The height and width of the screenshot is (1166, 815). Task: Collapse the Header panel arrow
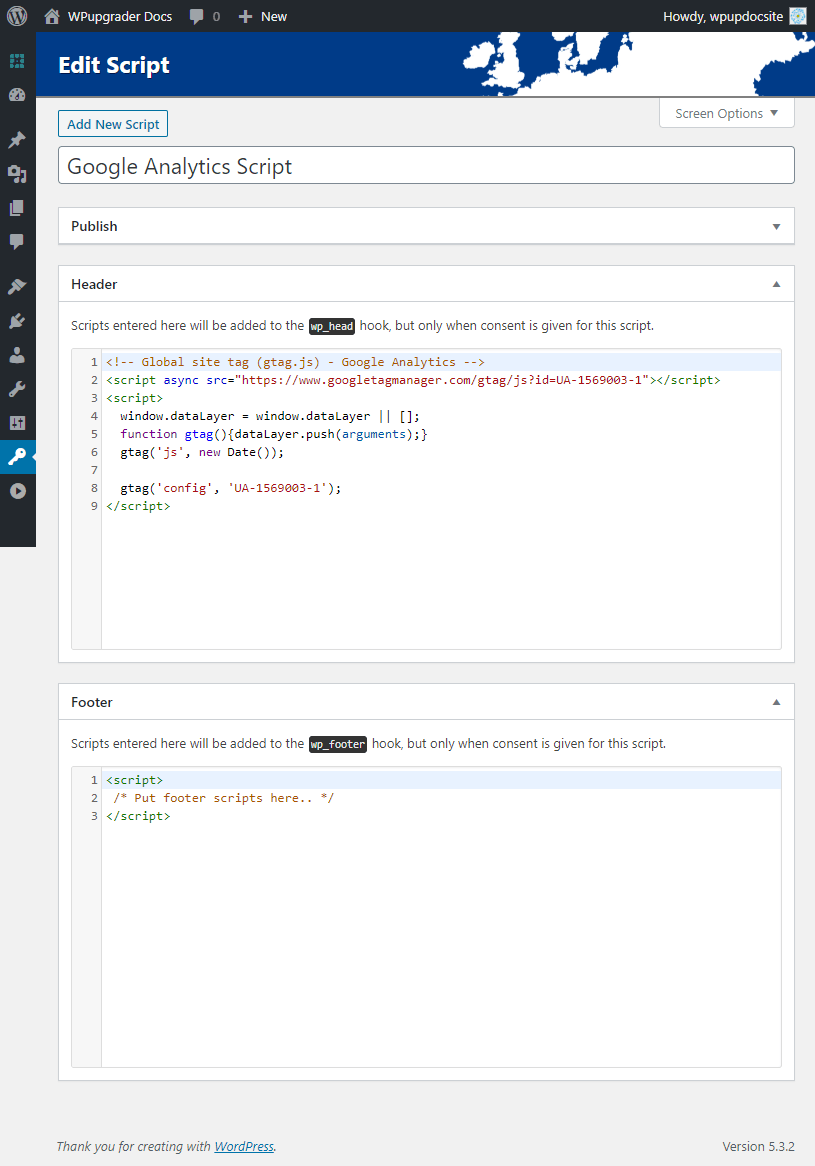click(776, 284)
